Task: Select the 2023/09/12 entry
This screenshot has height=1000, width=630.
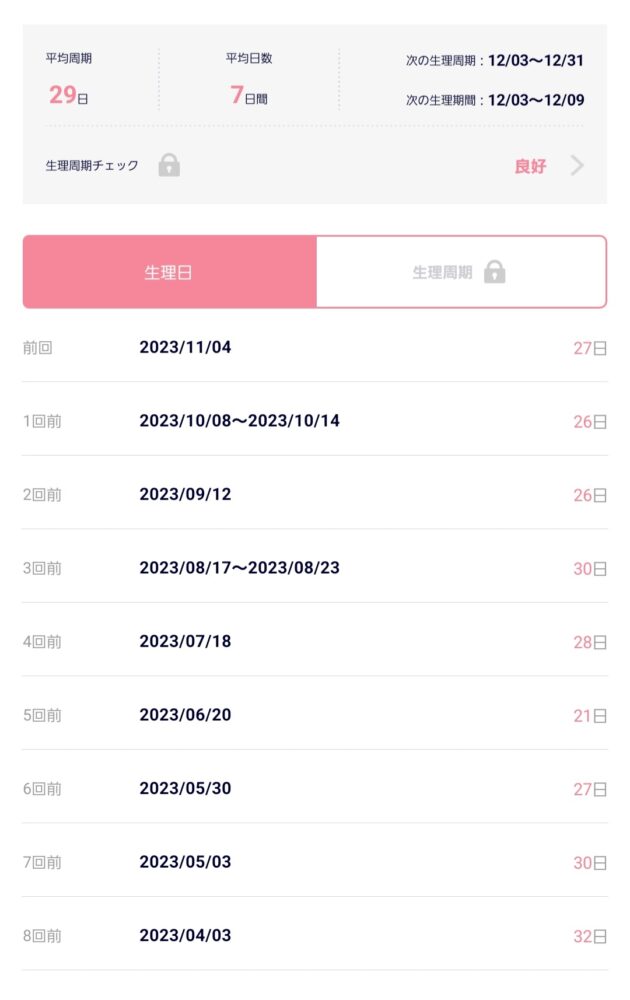Action: coord(315,494)
